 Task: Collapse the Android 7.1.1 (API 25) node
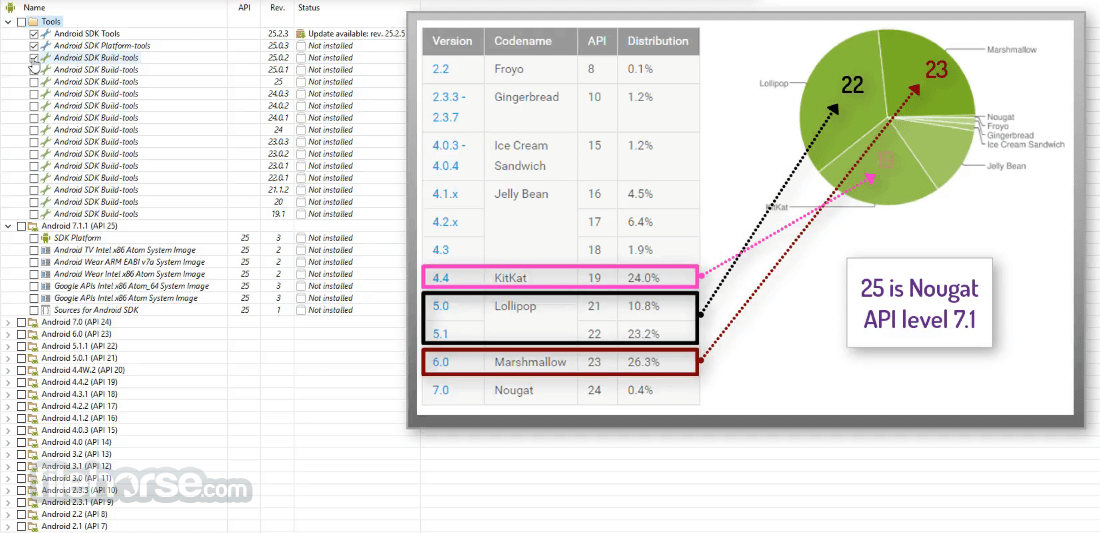[8, 226]
